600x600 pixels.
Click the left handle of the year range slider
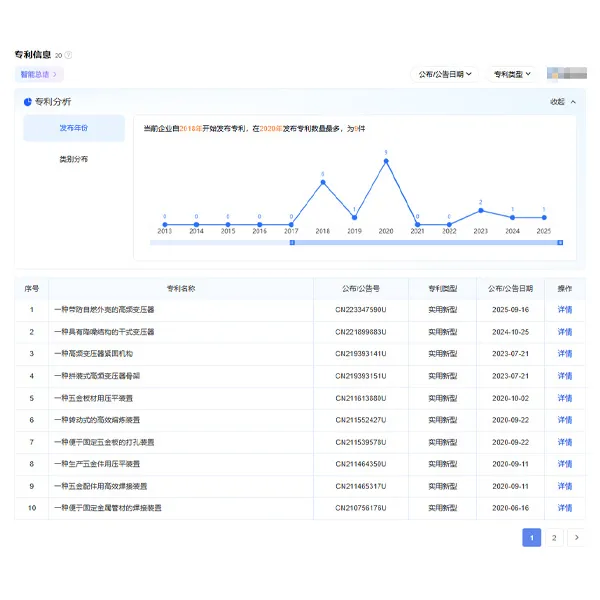[x=291, y=242]
